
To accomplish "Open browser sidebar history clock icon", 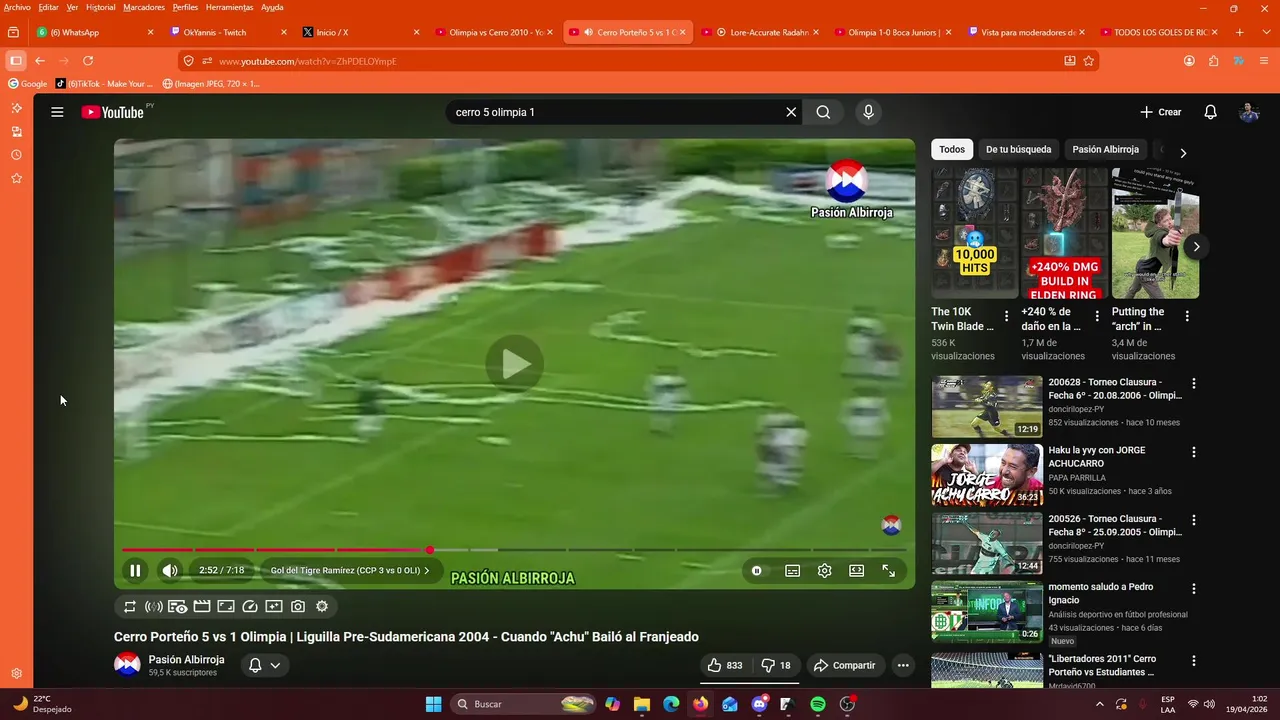I will [16, 155].
